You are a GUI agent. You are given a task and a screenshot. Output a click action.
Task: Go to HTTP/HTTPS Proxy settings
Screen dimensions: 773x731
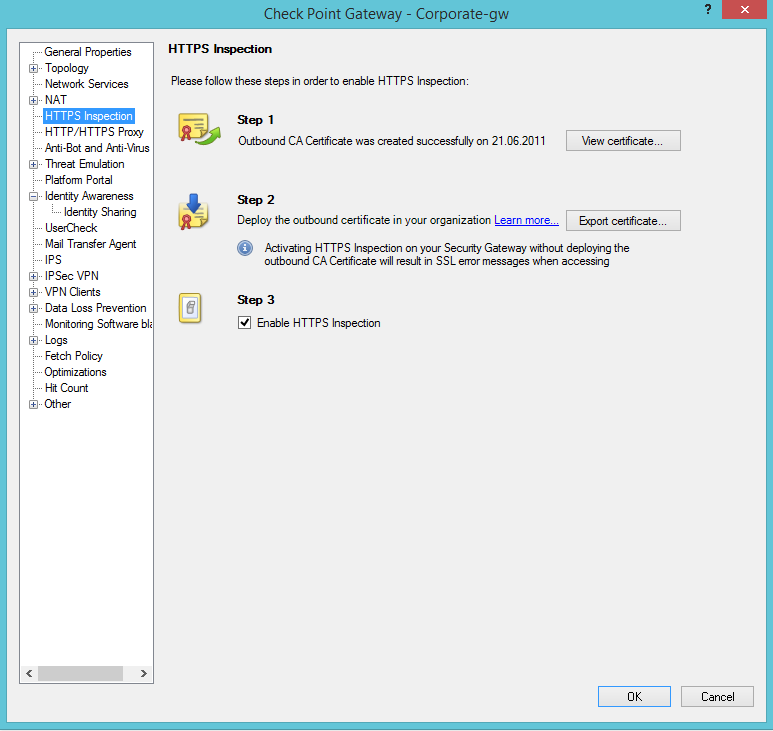click(x=94, y=132)
